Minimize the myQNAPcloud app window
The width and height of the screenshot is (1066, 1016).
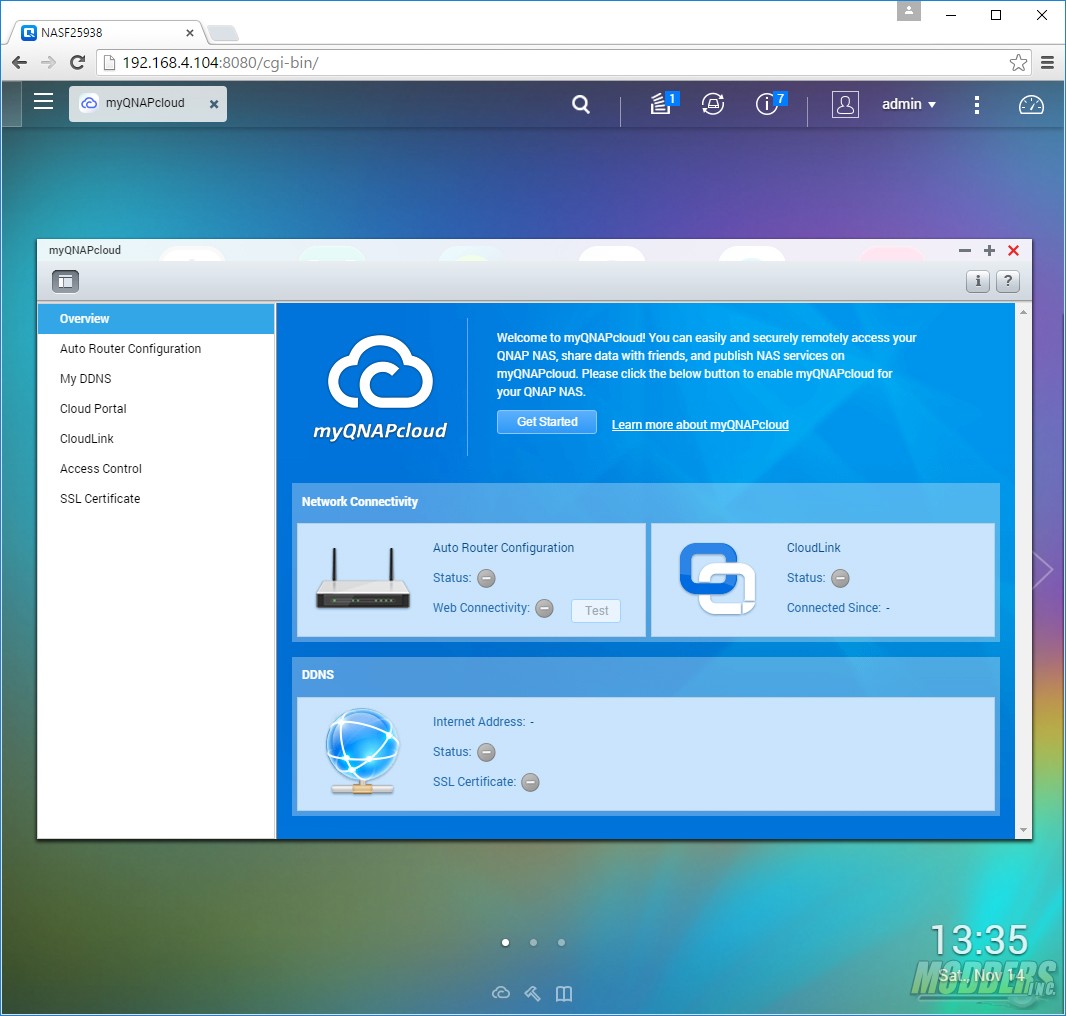pyautogui.click(x=964, y=250)
